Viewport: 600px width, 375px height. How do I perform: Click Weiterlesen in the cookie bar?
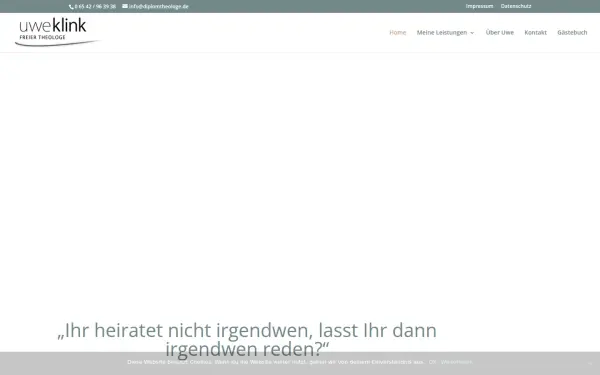[457, 362]
